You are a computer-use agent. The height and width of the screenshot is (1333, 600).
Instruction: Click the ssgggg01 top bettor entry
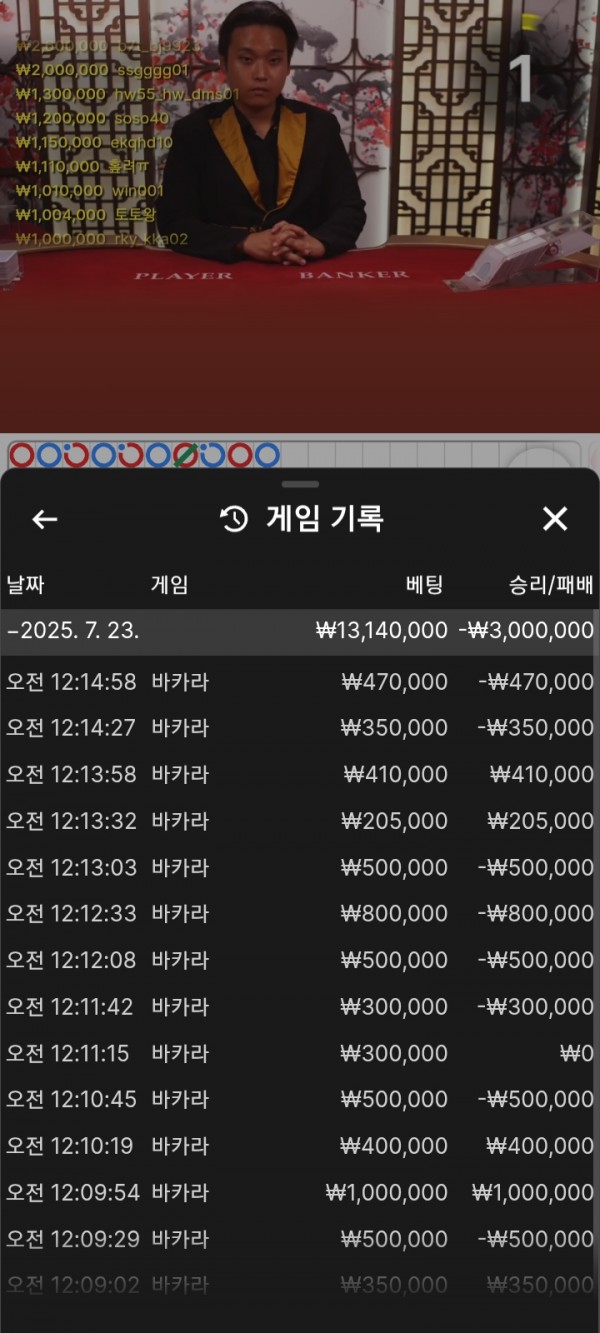click(102, 70)
